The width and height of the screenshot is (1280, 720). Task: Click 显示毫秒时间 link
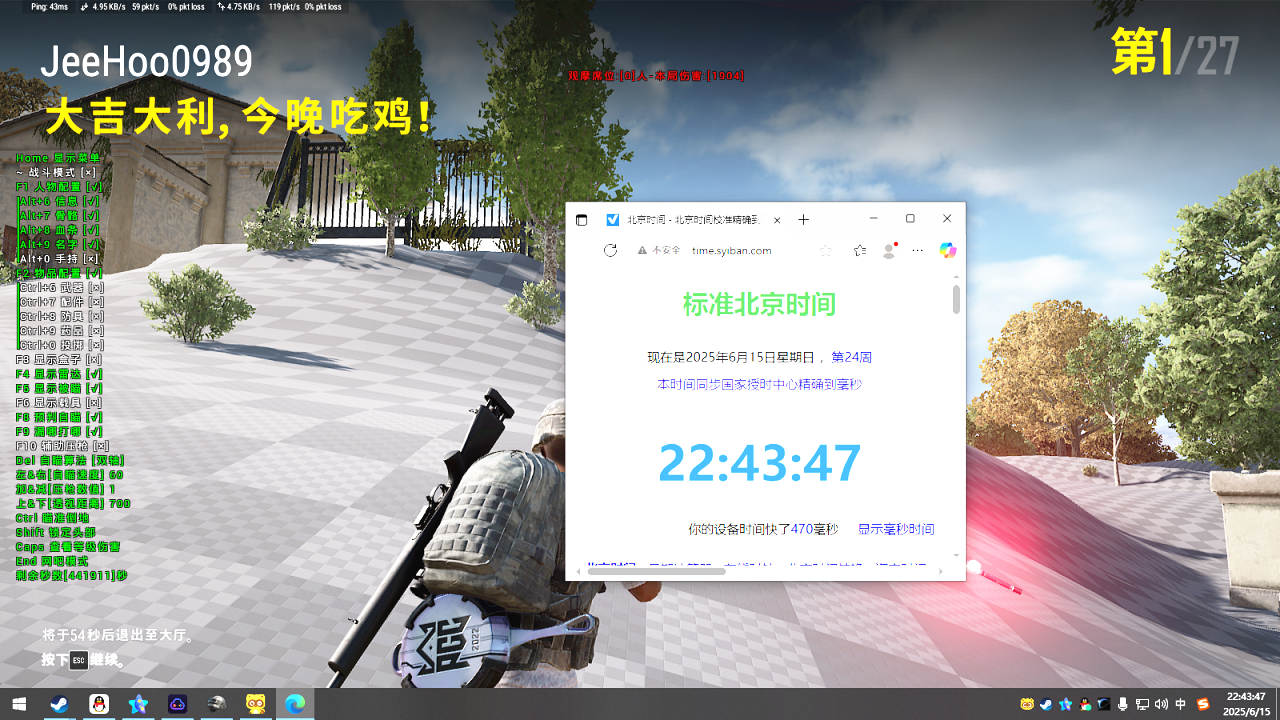tap(896, 529)
